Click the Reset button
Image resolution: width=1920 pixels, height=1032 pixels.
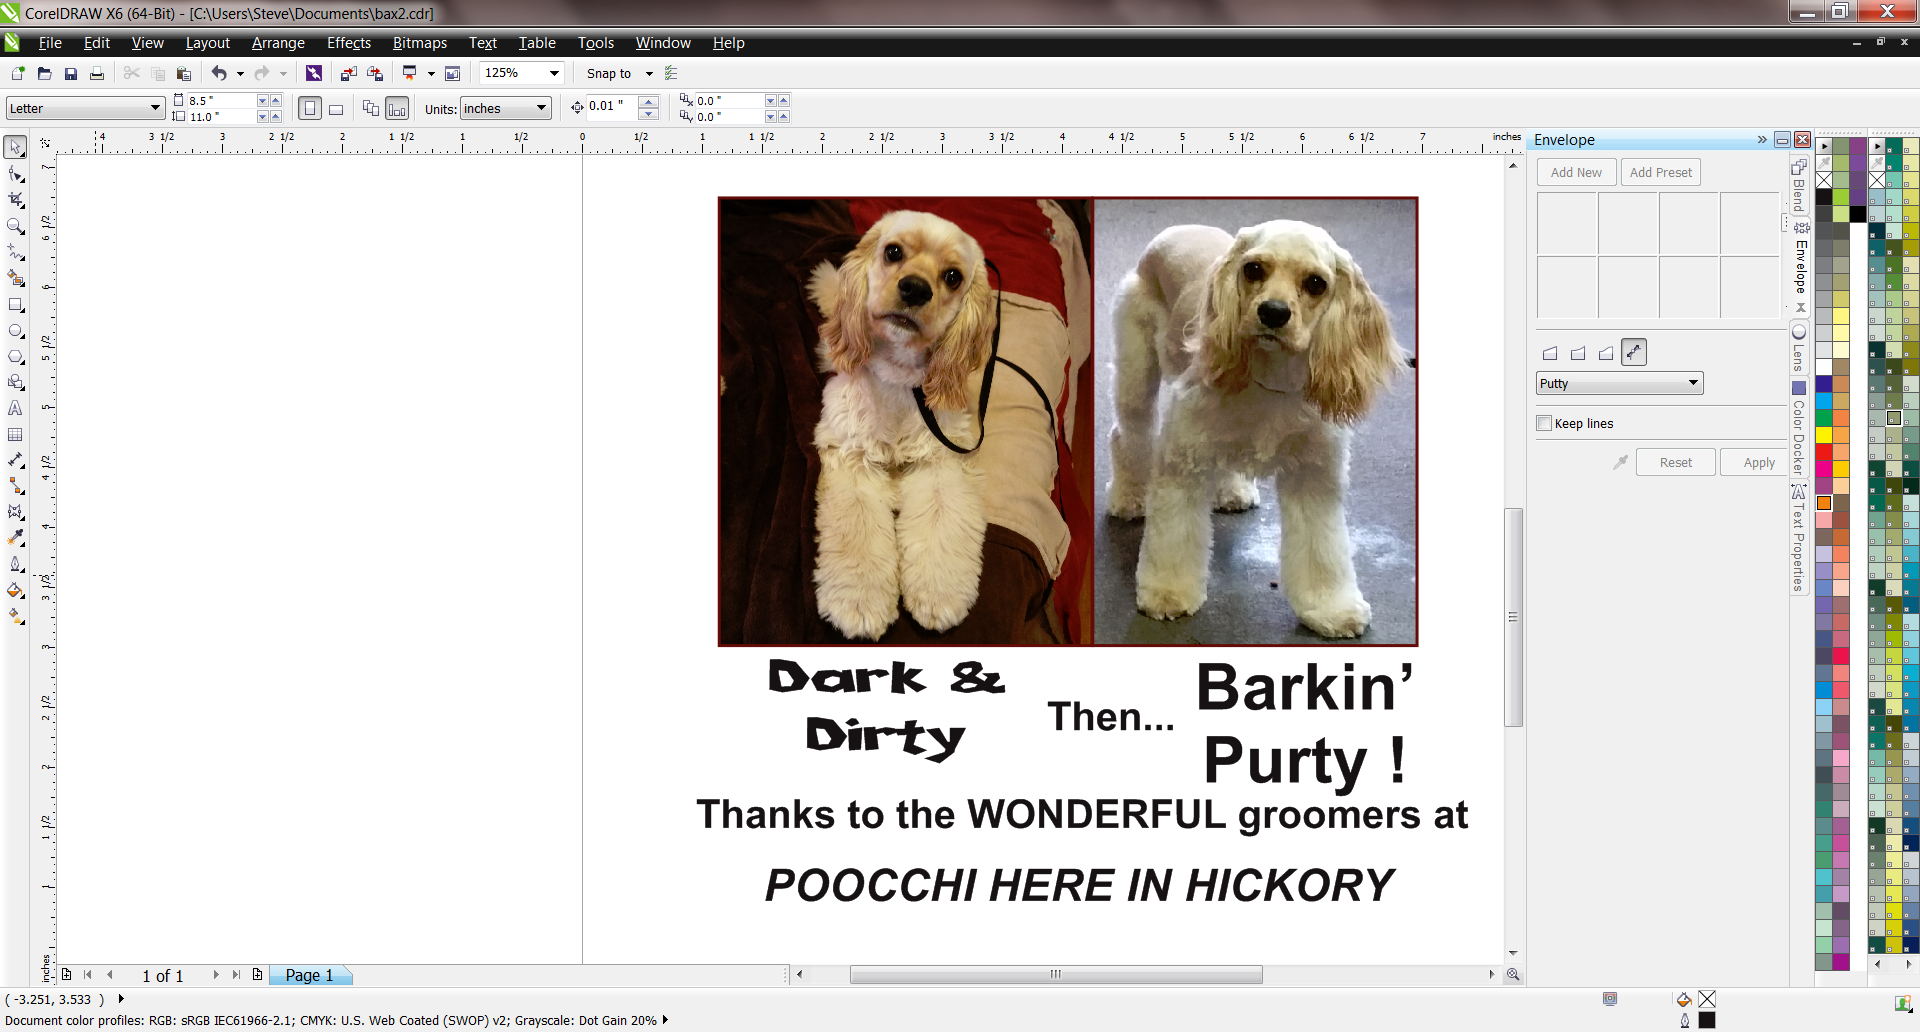coord(1675,462)
